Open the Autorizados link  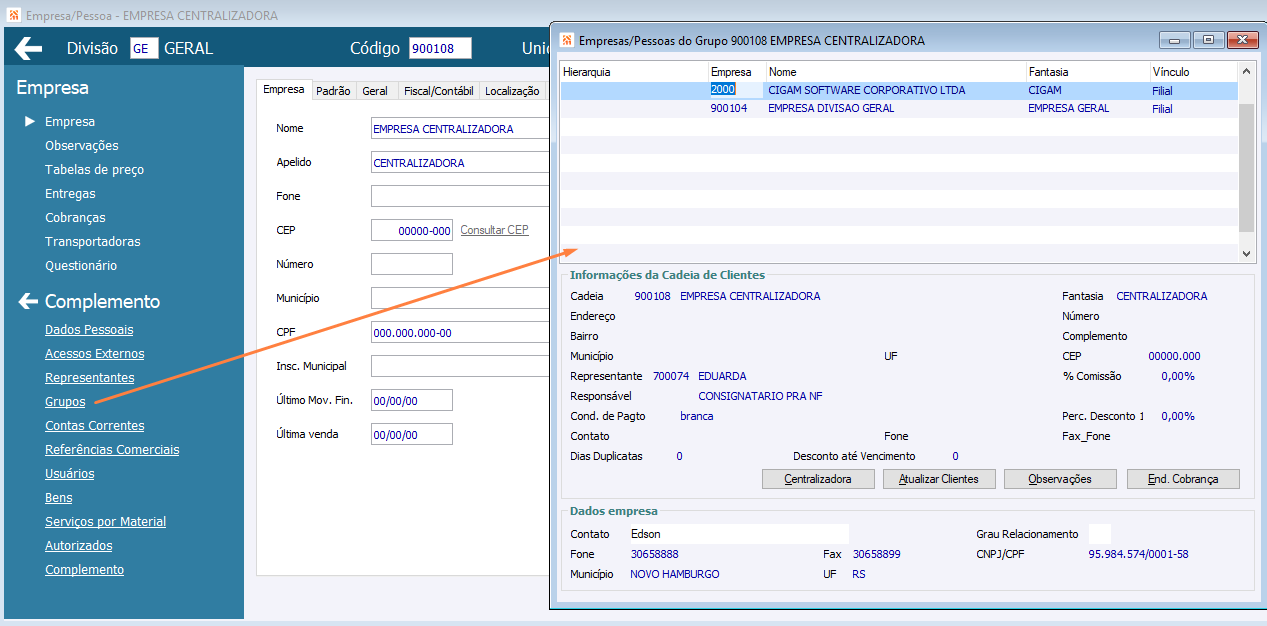[x=79, y=546]
